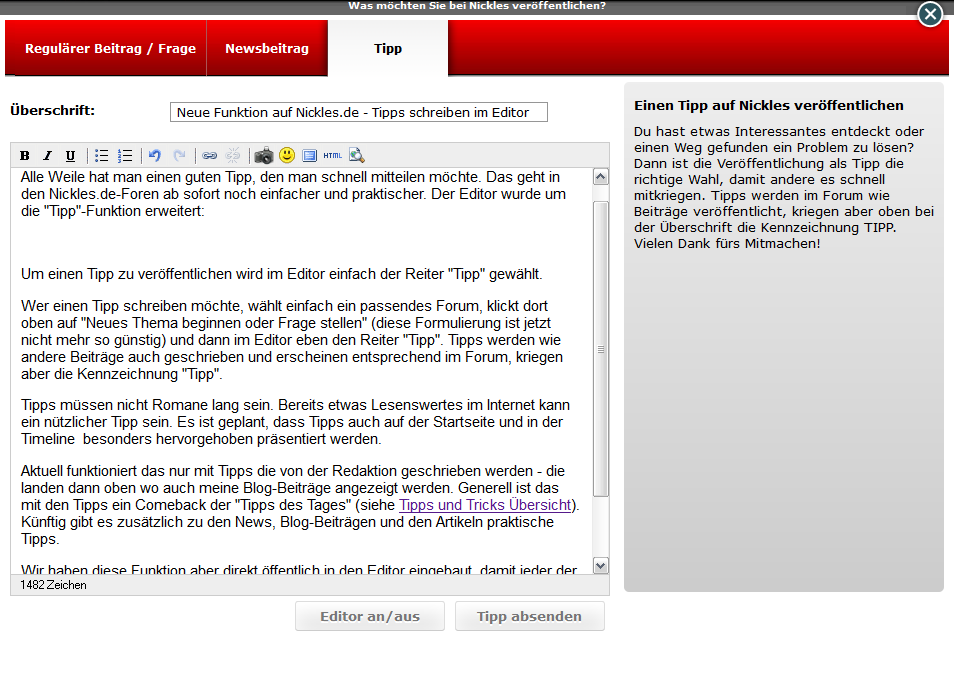Click the editor's vertical scrollbar thumb
The height and width of the screenshot is (685, 954).
click(601, 349)
